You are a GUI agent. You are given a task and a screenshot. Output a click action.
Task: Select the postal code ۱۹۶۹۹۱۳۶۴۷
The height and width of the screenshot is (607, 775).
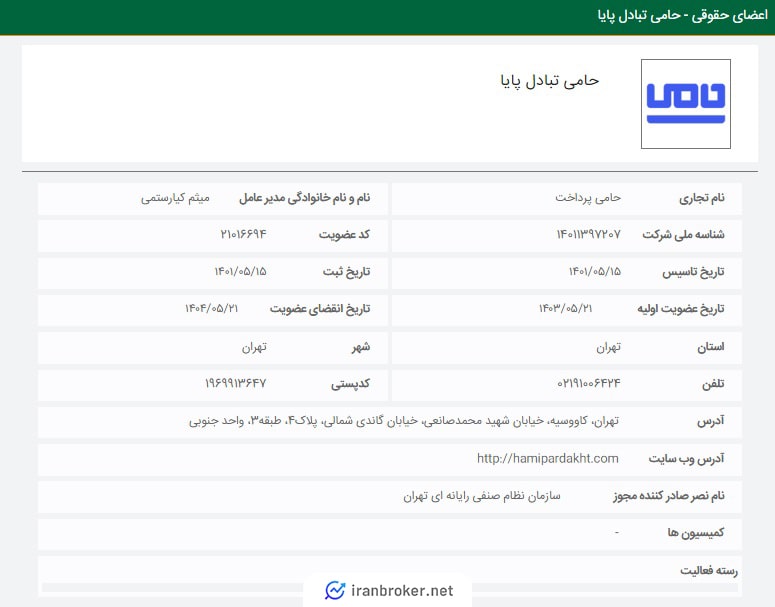(235, 383)
